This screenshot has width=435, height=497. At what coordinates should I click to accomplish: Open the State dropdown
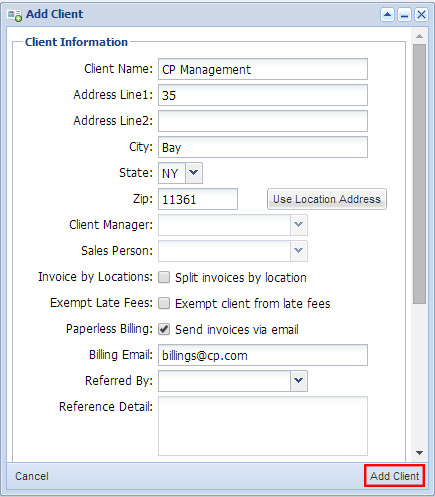(x=194, y=173)
